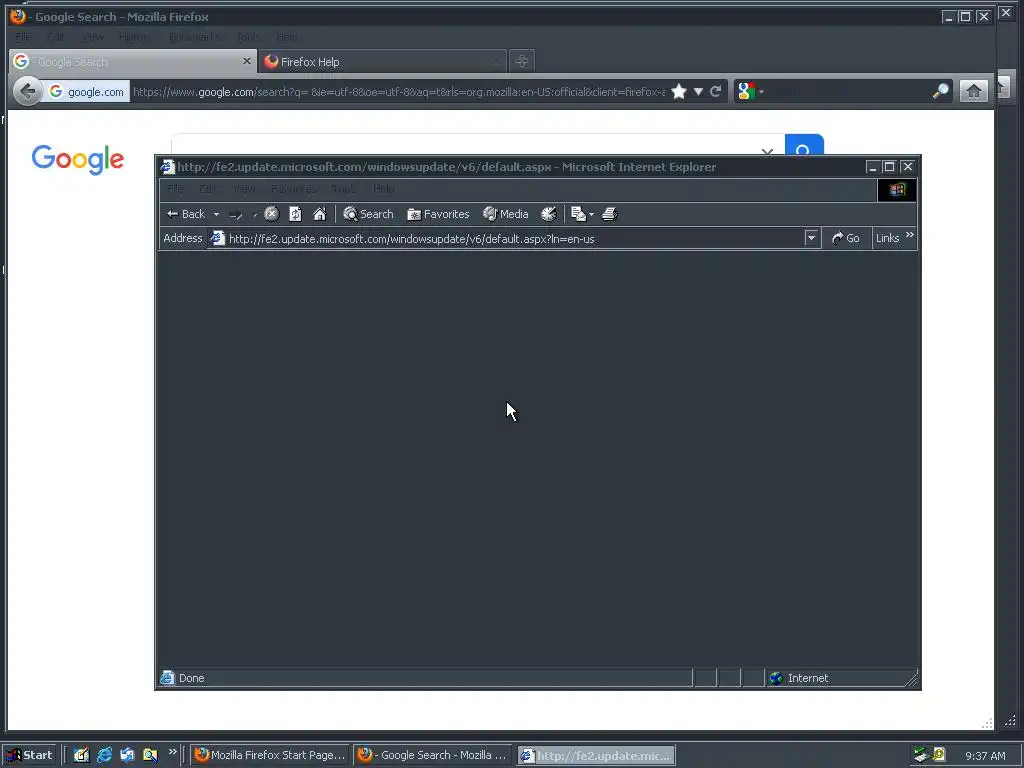
Task: Click the IE icon in the title bar
Action: coord(168,167)
